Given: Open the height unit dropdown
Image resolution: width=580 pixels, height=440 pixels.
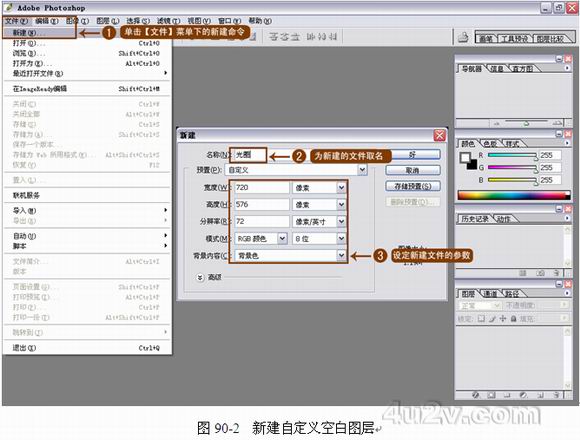Looking at the screenshot, I should click(341, 204).
